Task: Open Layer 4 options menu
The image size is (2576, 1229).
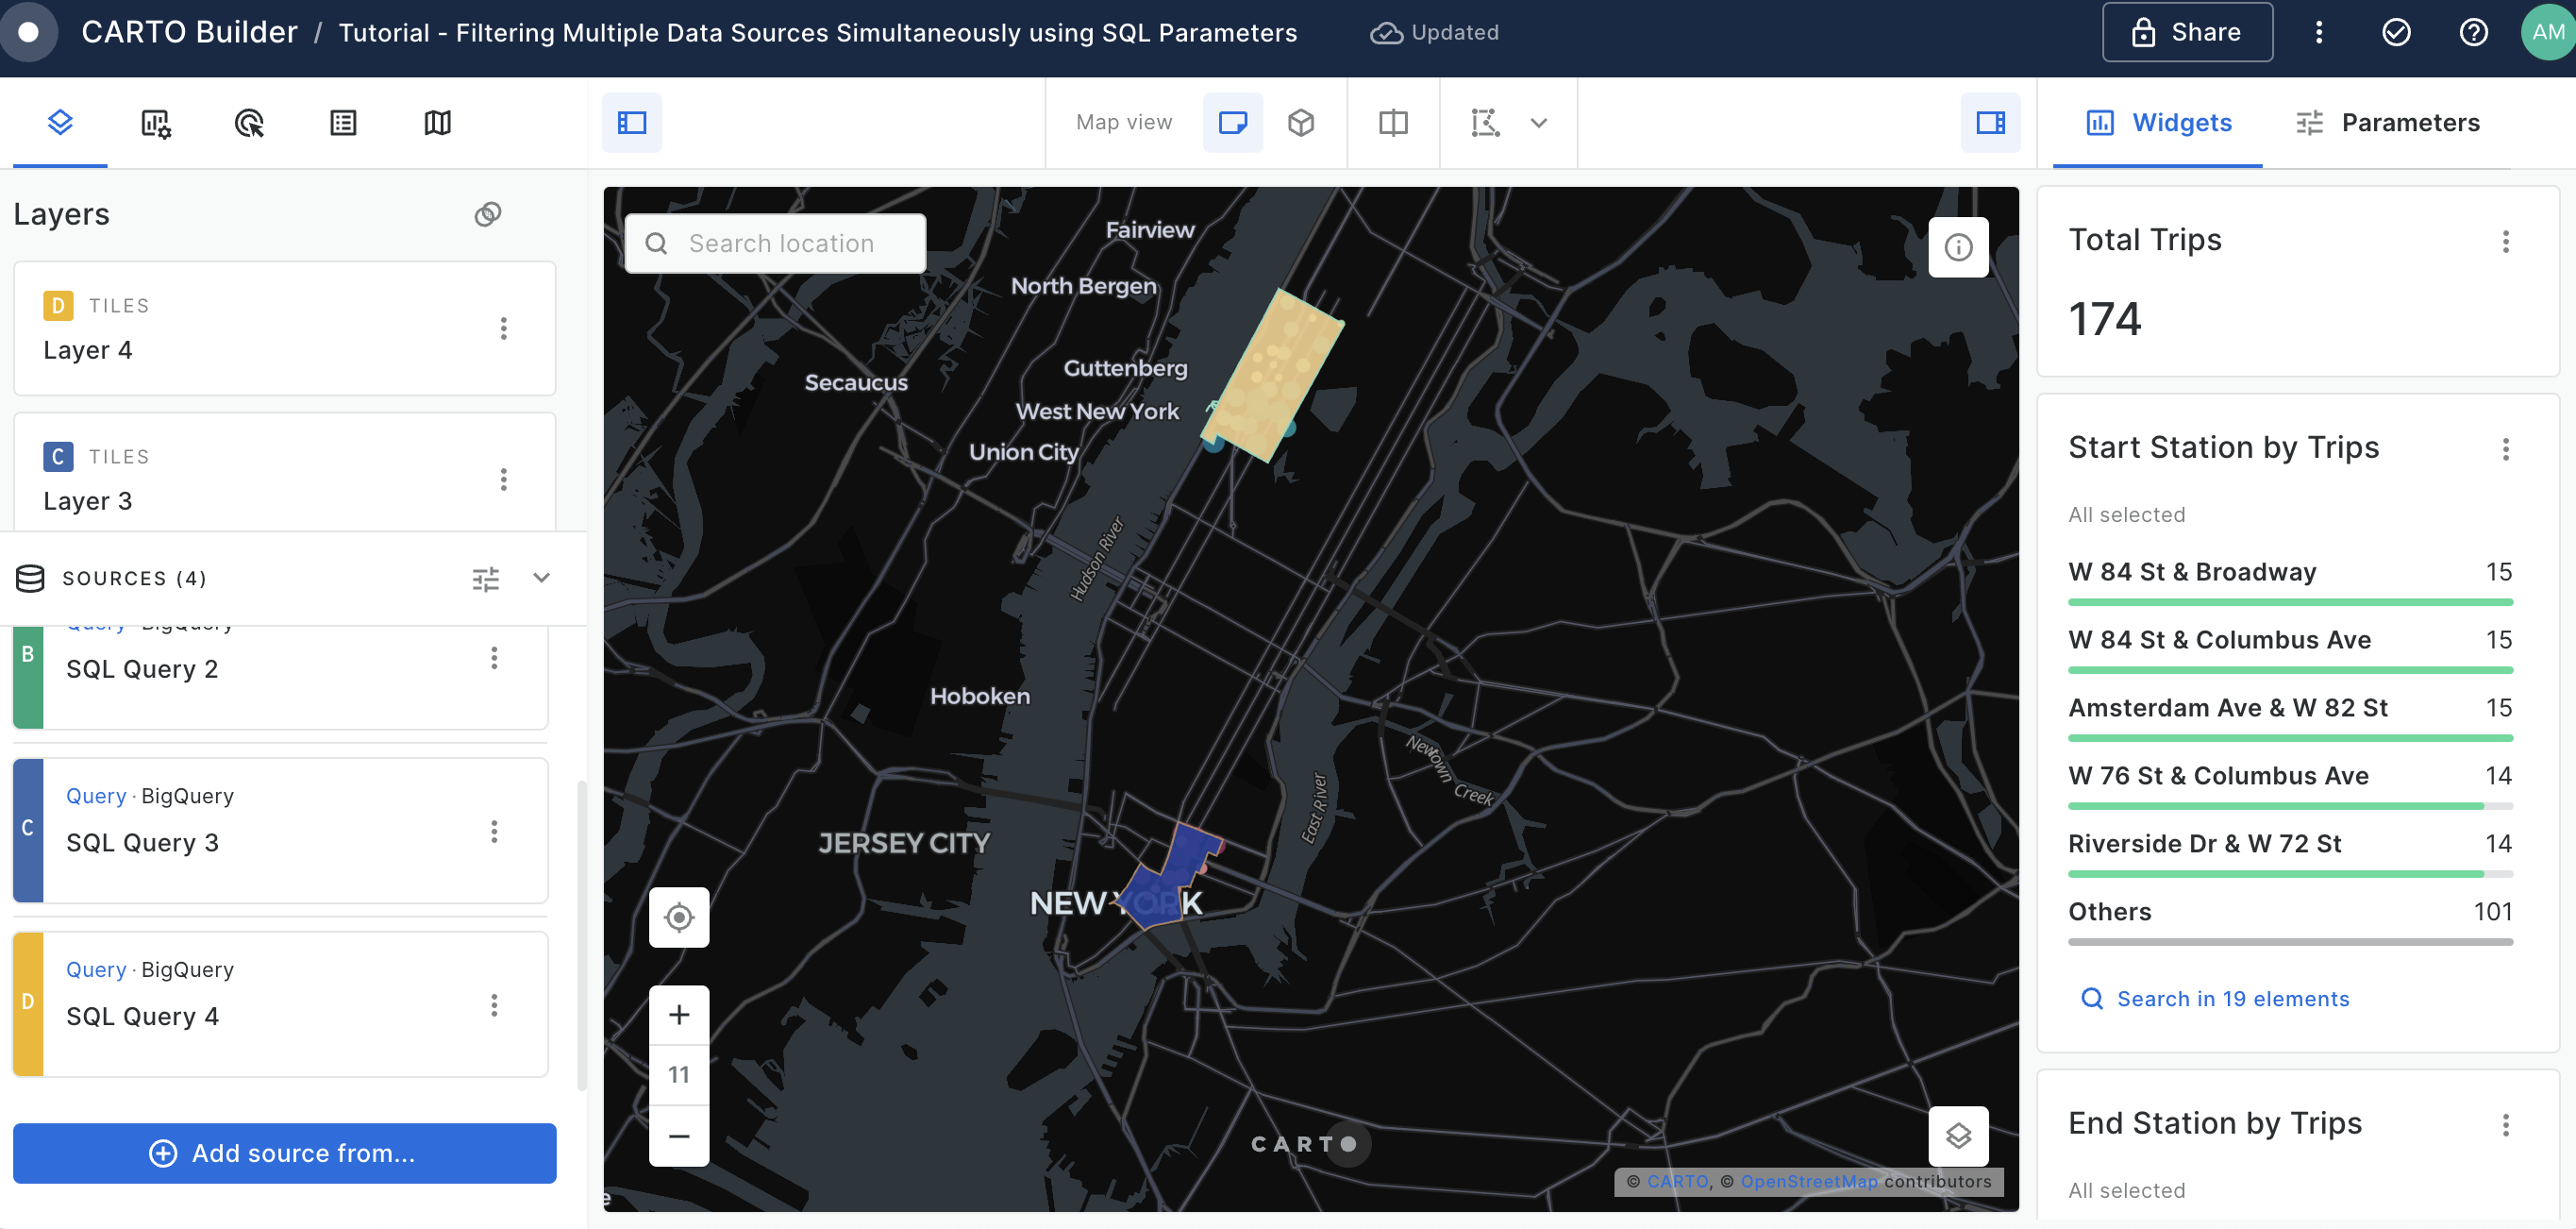Action: (503, 328)
